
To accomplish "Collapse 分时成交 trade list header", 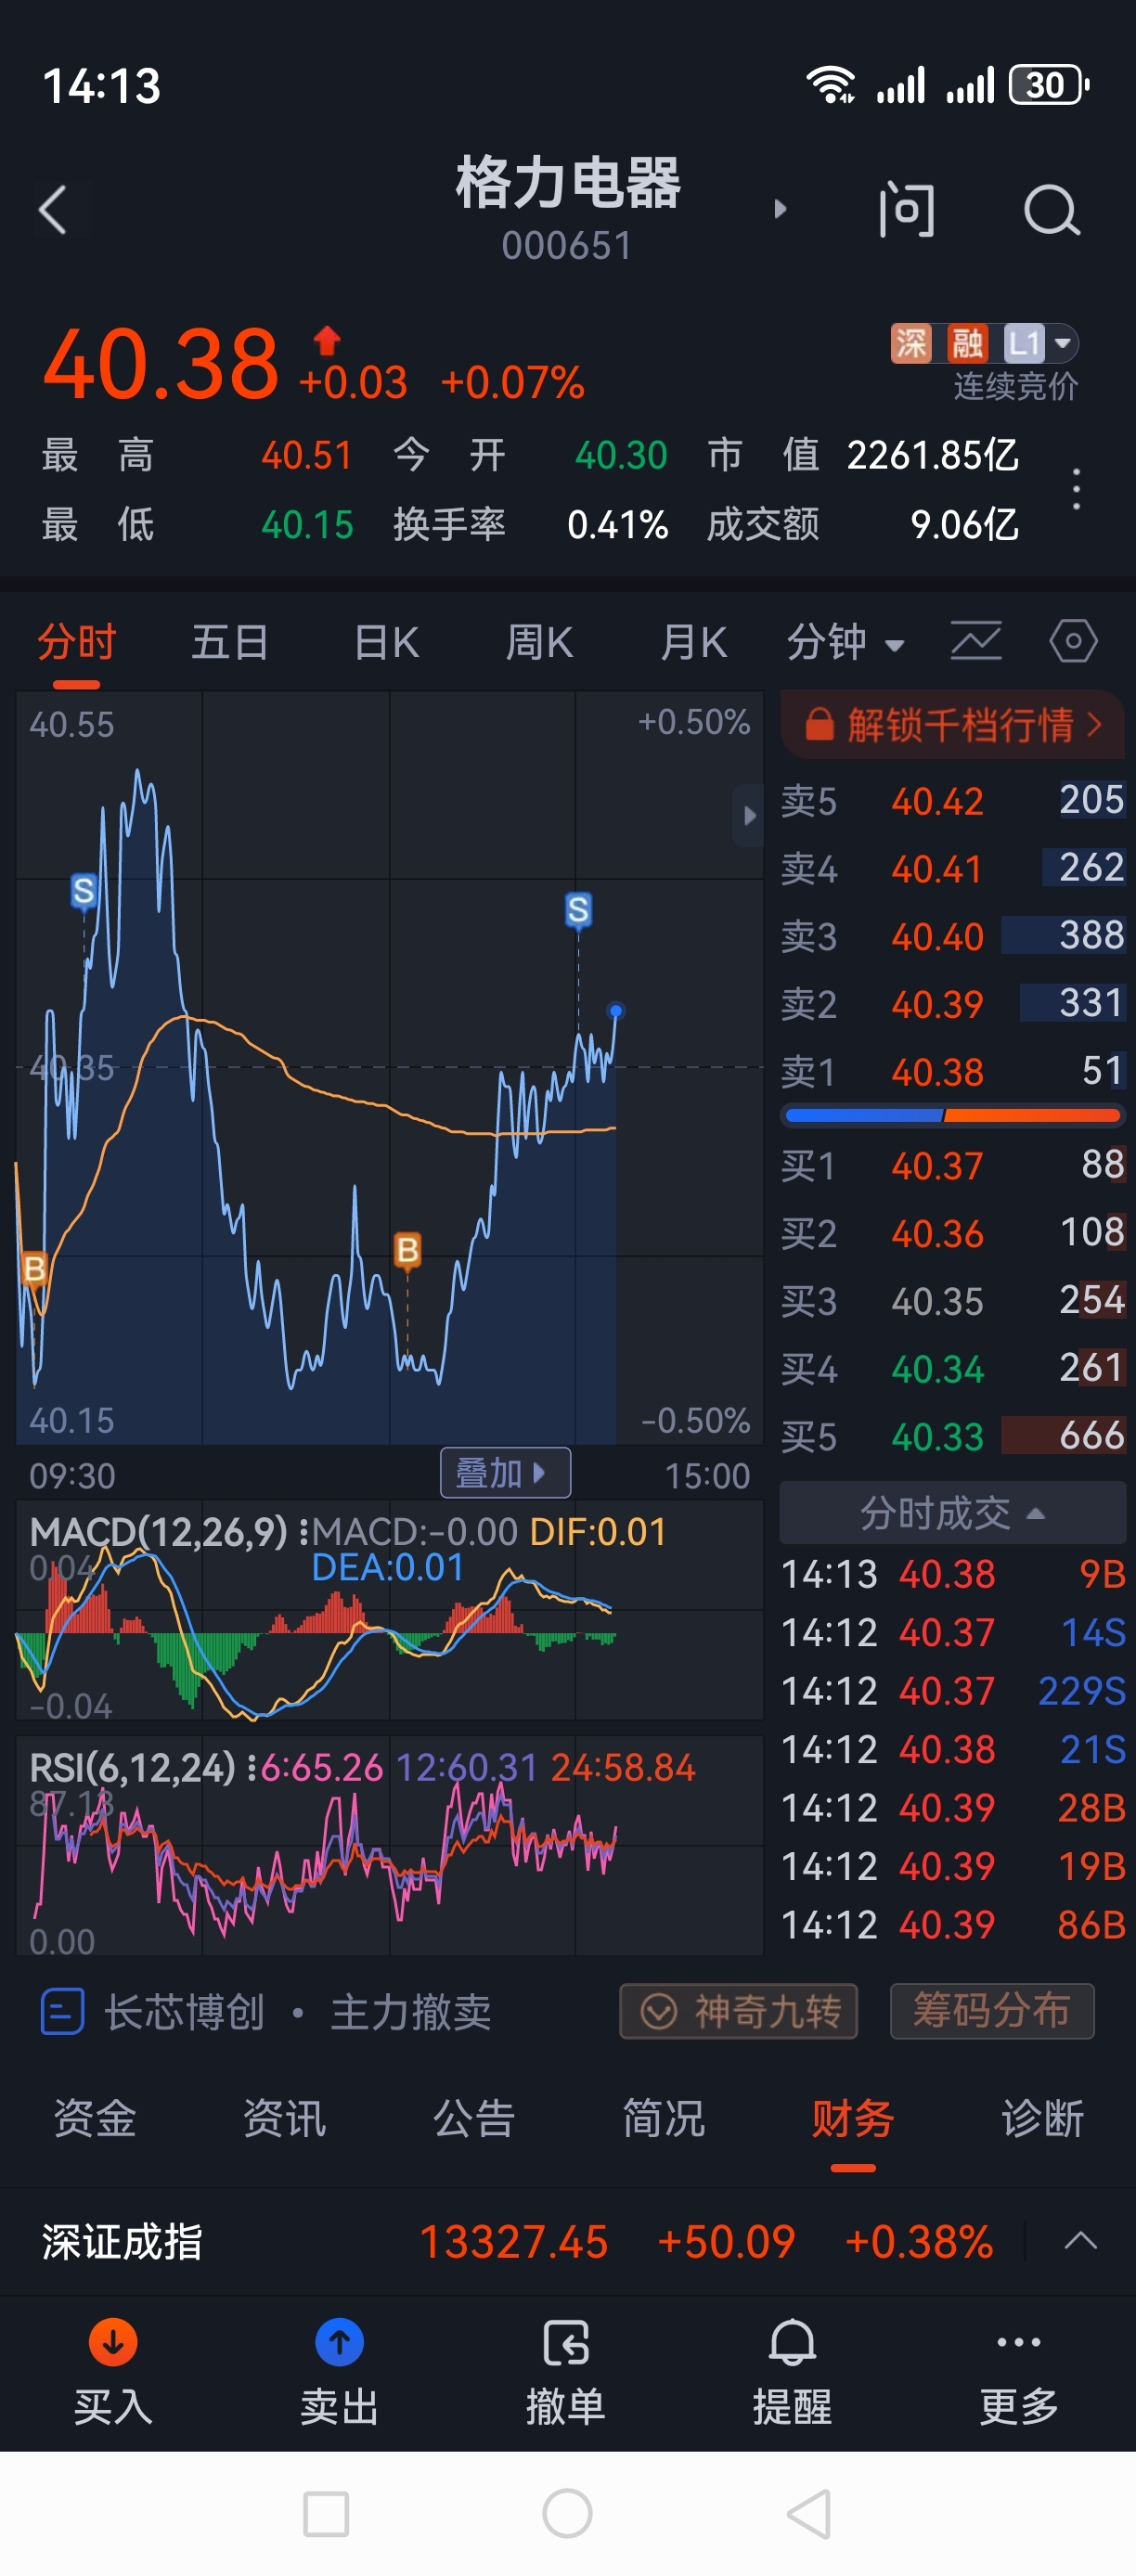I will (x=952, y=1513).
